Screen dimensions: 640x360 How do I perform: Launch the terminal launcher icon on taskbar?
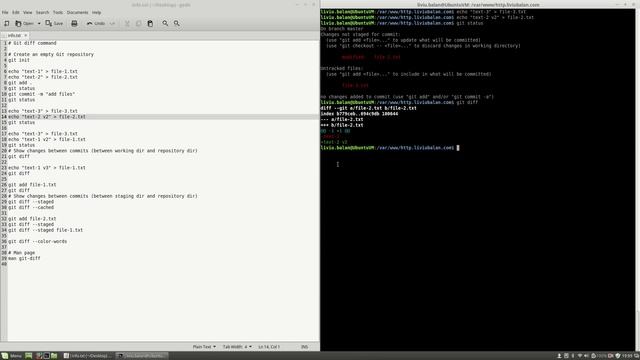click(47, 356)
